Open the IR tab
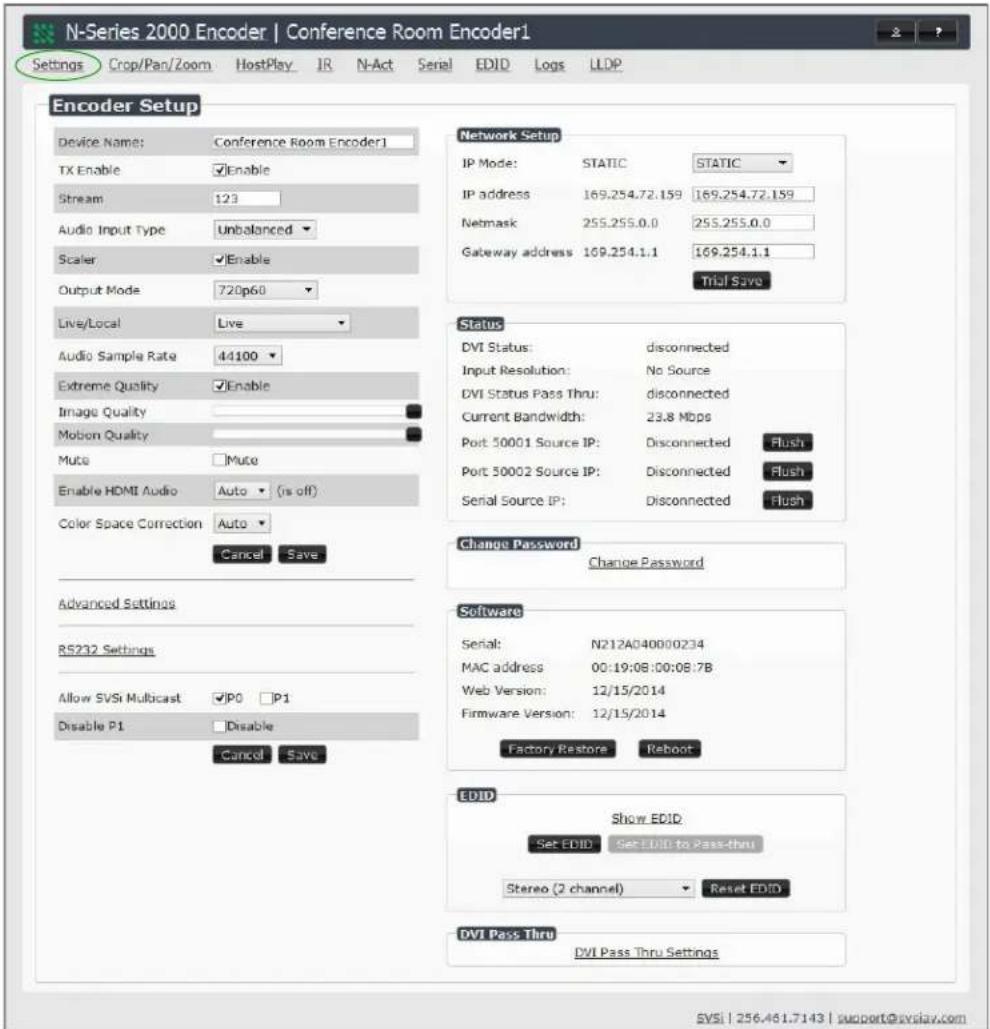This screenshot has width=990, height=1029. 324,65
